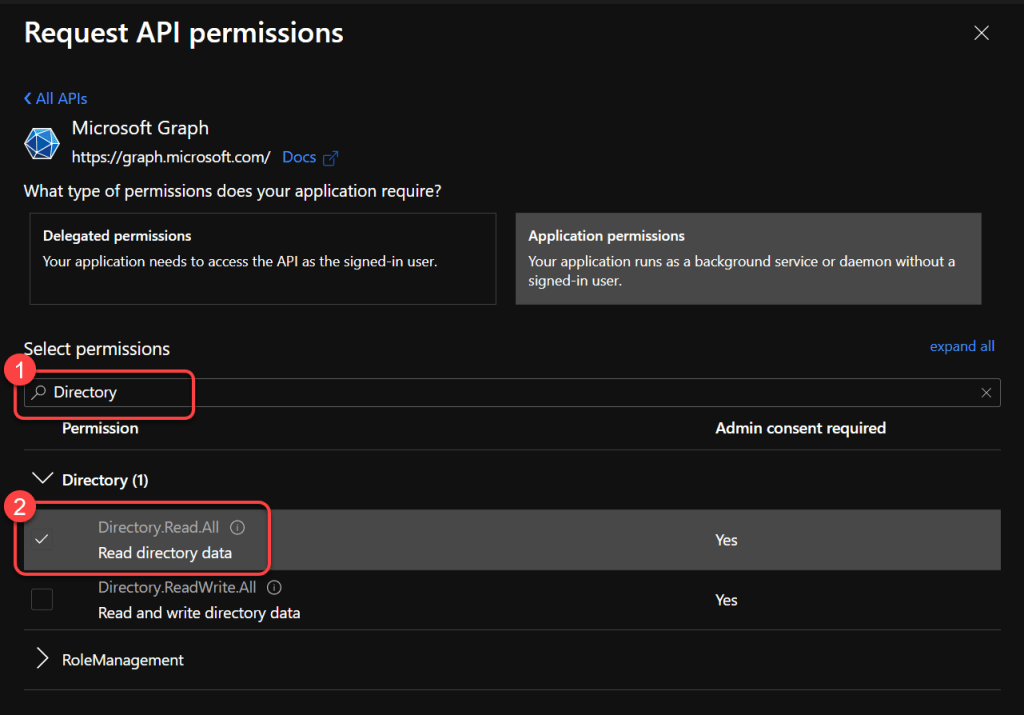Uncheck the Directory.Read.All checkbox
The image size is (1024, 715).
pyautogui.click(x=42, y=540)
